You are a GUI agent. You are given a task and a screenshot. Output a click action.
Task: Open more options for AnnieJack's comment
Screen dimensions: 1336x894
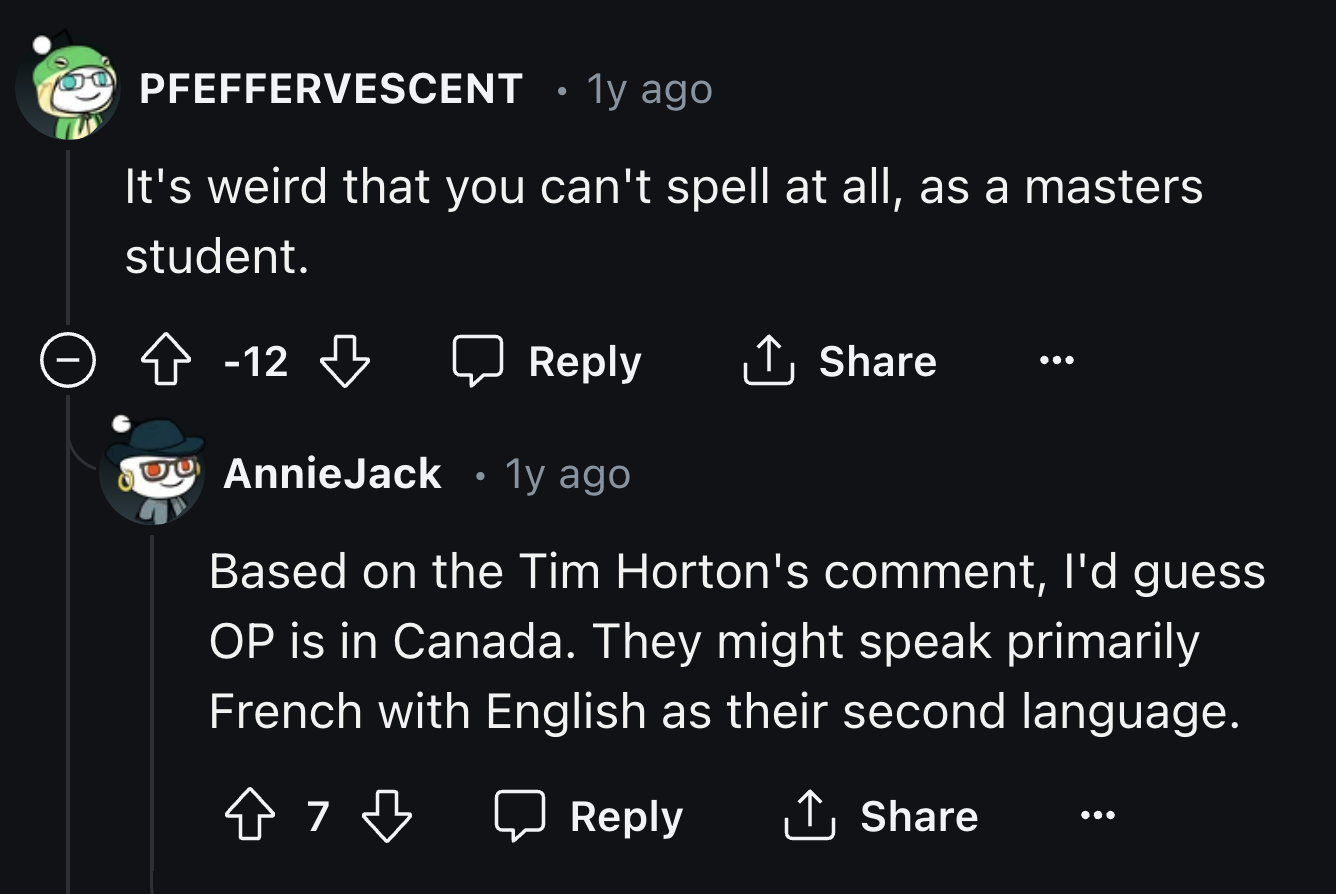(1096, 817)
